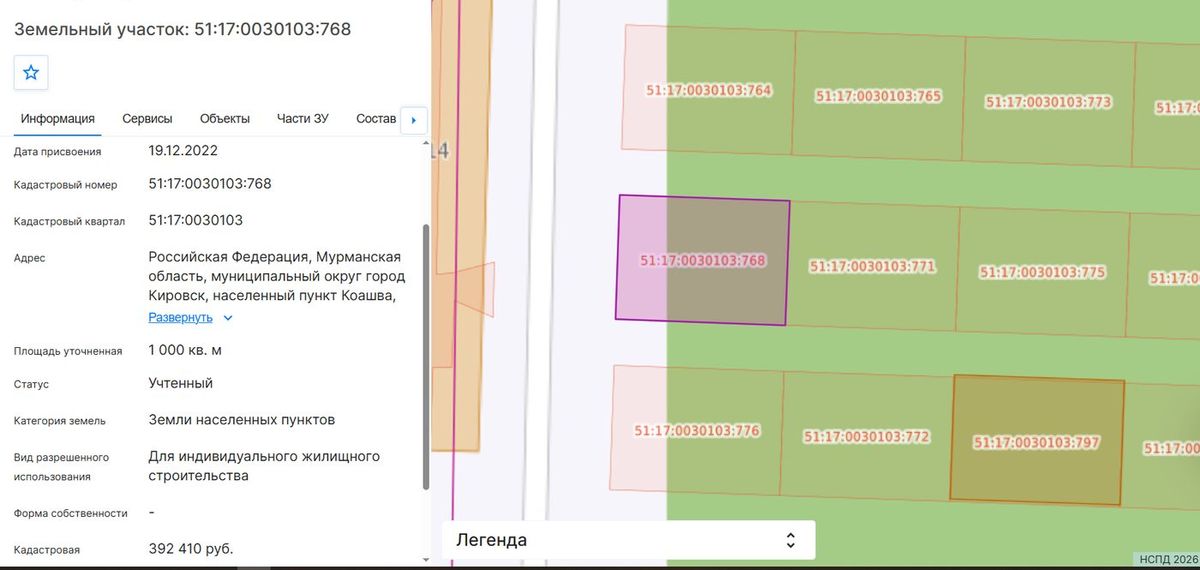Click the Дата присвоения label

click(x=58, y=152)
